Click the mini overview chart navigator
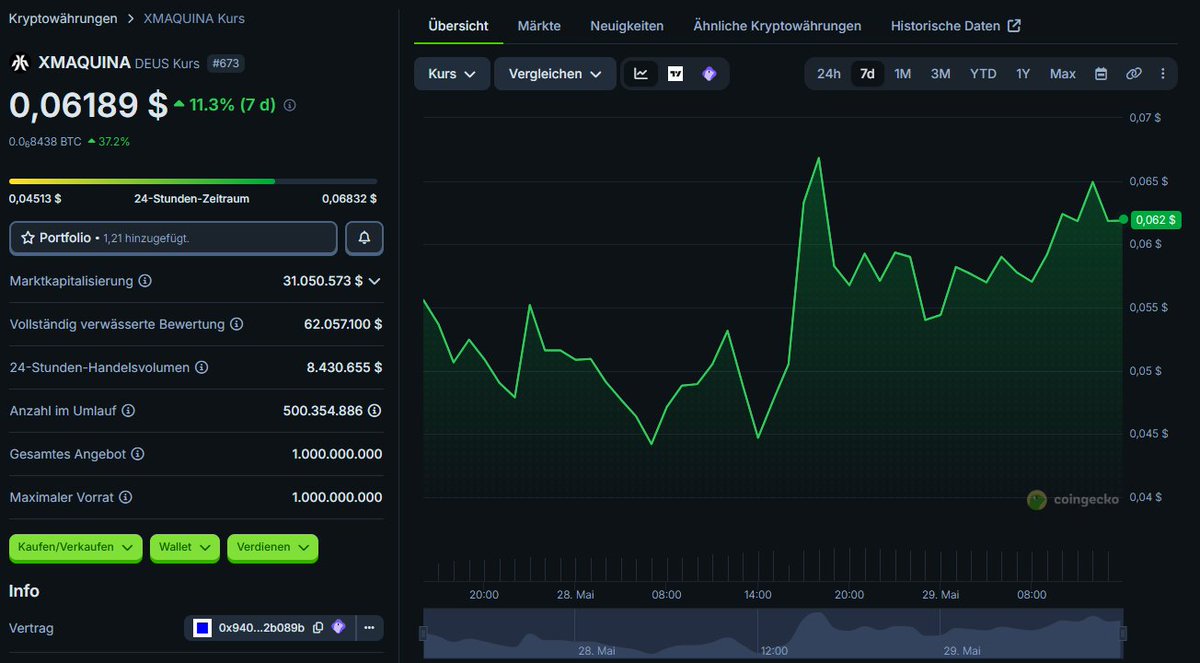The width and height of the screenshot is (1200, 663). 773,633
